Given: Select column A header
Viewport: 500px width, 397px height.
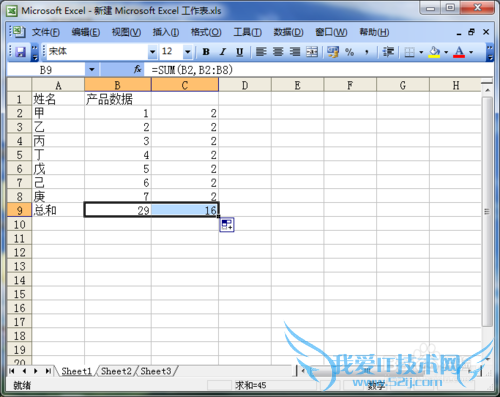Looking at the screenshot, I should pyautogui.click(x=58, y=85).
